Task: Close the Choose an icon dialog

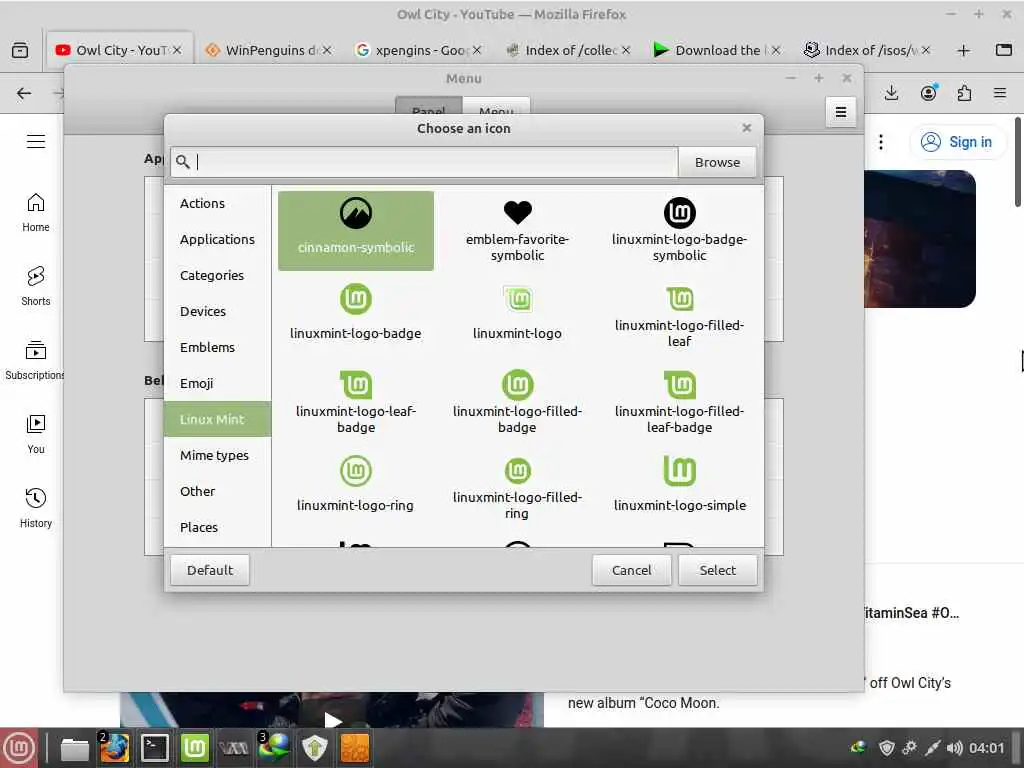Action: (x=746, y=128)
